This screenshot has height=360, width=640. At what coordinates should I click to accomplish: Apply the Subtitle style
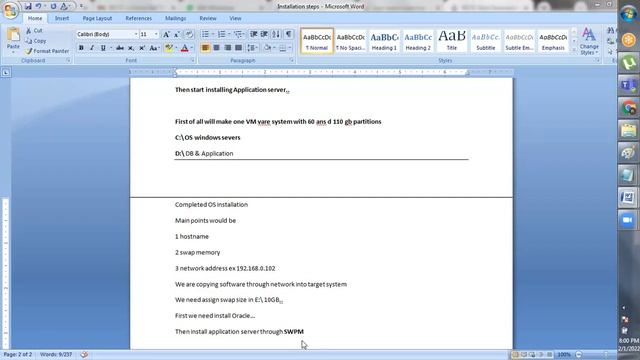pos(486,40)
